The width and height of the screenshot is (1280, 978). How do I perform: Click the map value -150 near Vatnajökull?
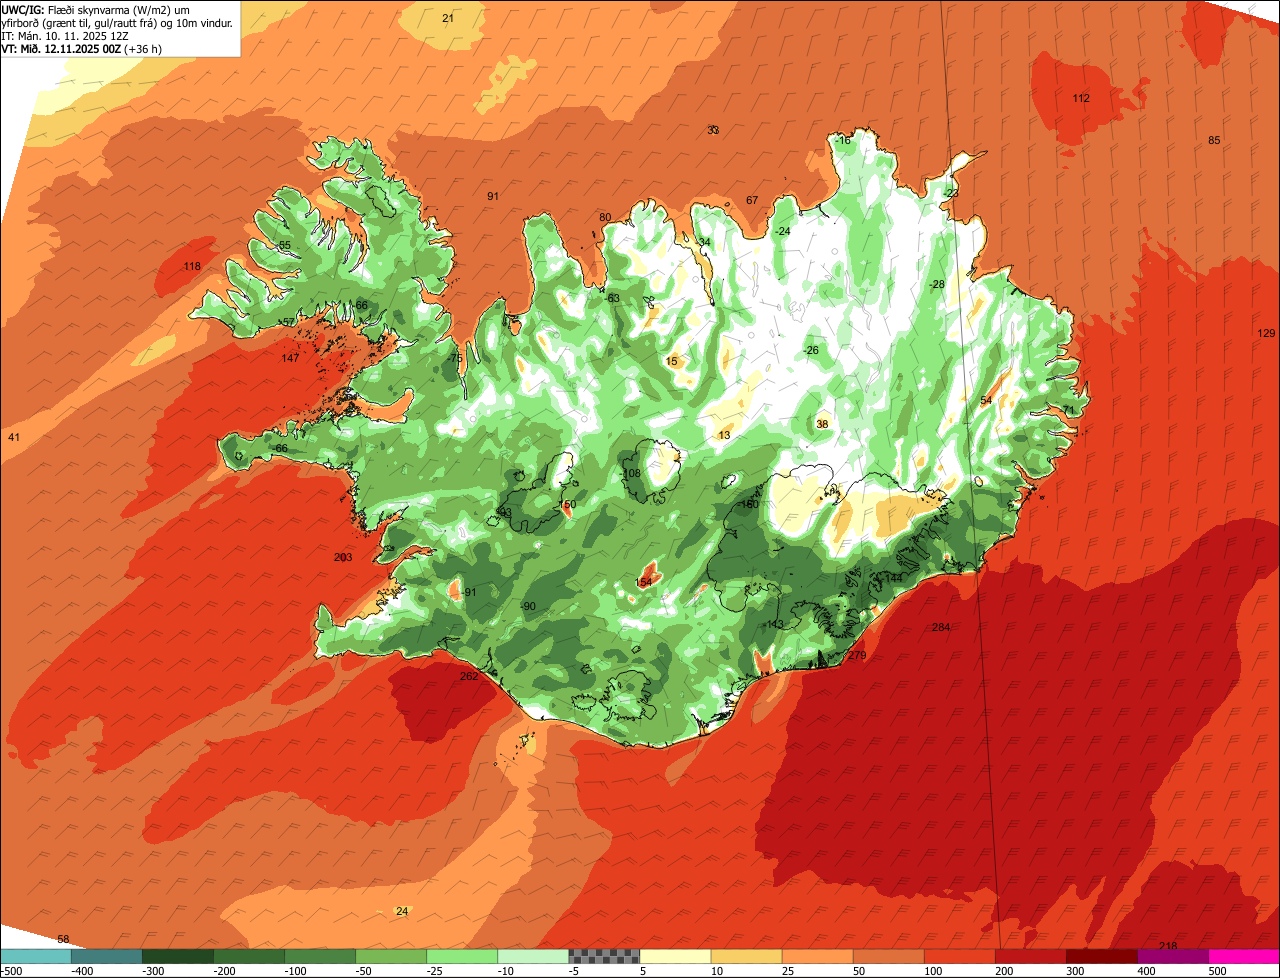[748, 504]
